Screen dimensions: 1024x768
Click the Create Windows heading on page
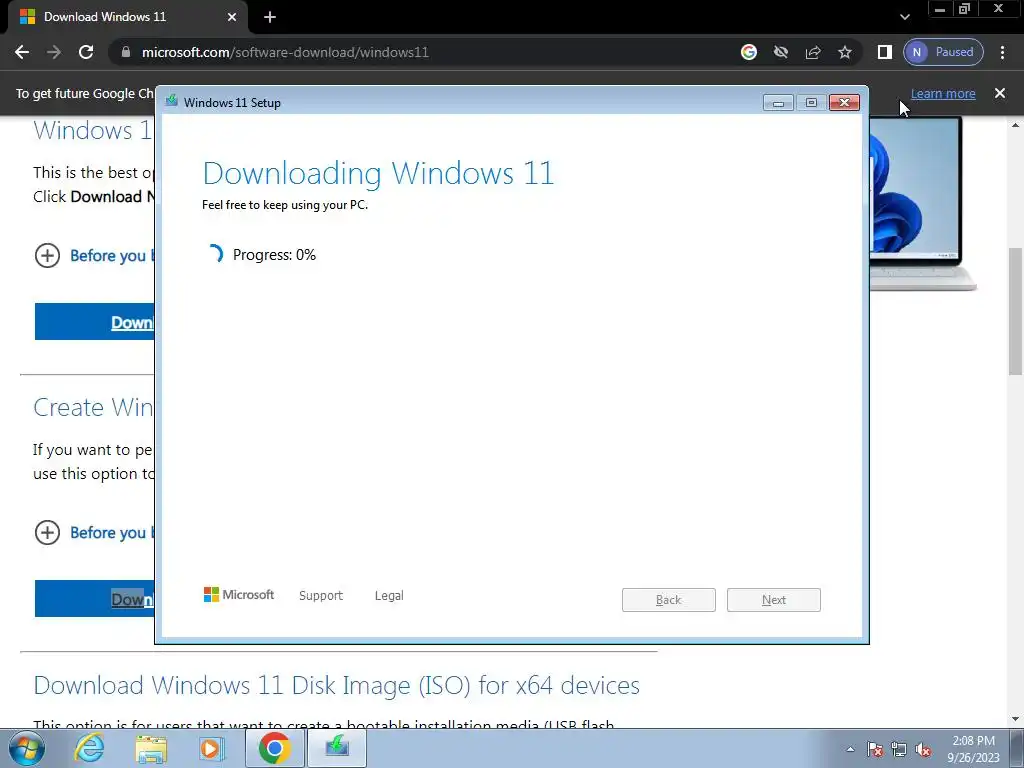pyautogui.click(x=93, y=408)
